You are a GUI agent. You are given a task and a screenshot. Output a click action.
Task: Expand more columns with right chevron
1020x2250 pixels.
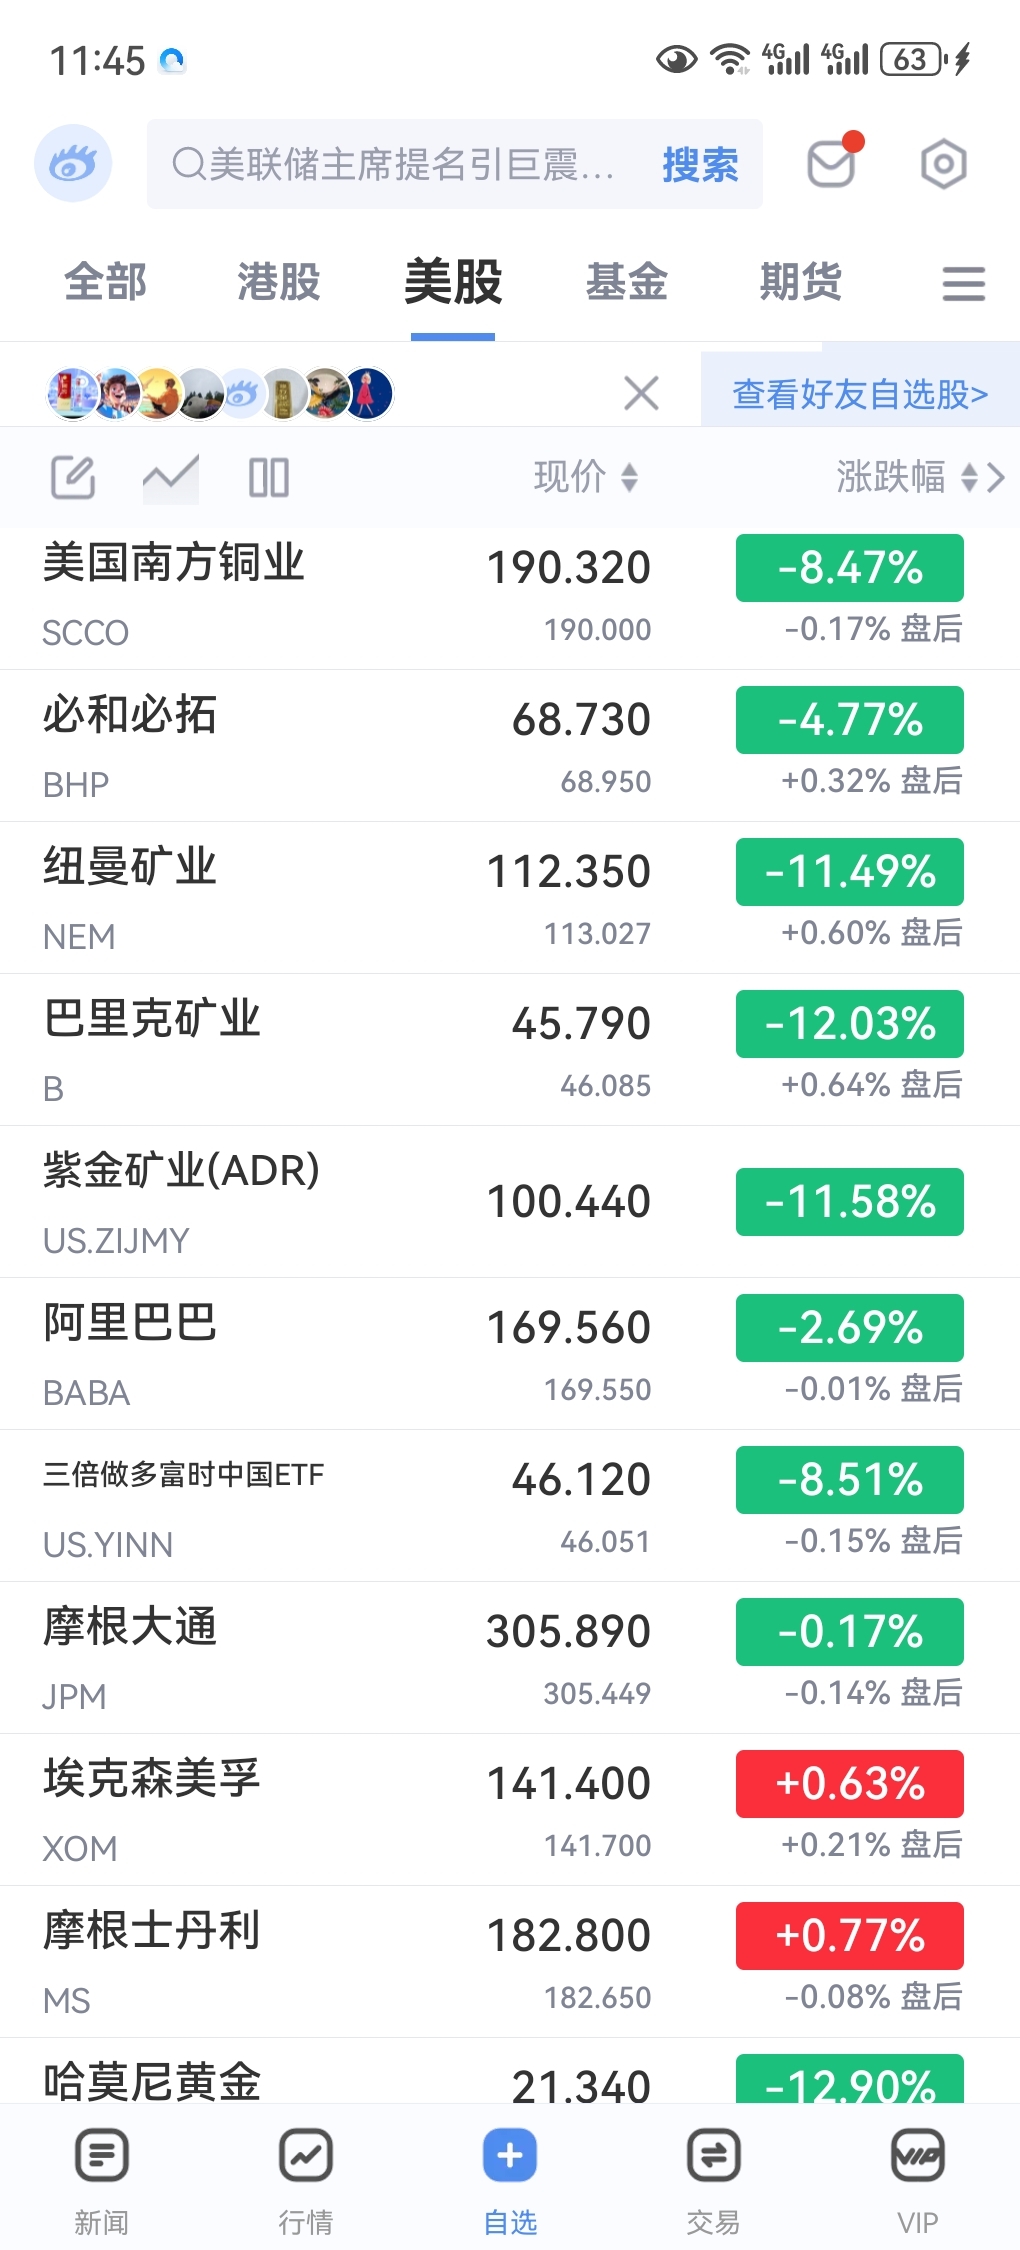coord(996,477)
